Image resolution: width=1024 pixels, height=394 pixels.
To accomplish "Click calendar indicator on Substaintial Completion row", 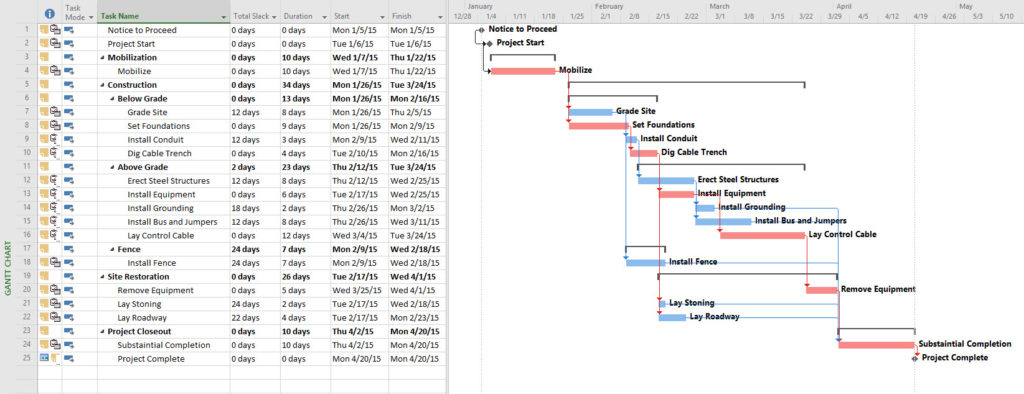I will click(55, 344).
